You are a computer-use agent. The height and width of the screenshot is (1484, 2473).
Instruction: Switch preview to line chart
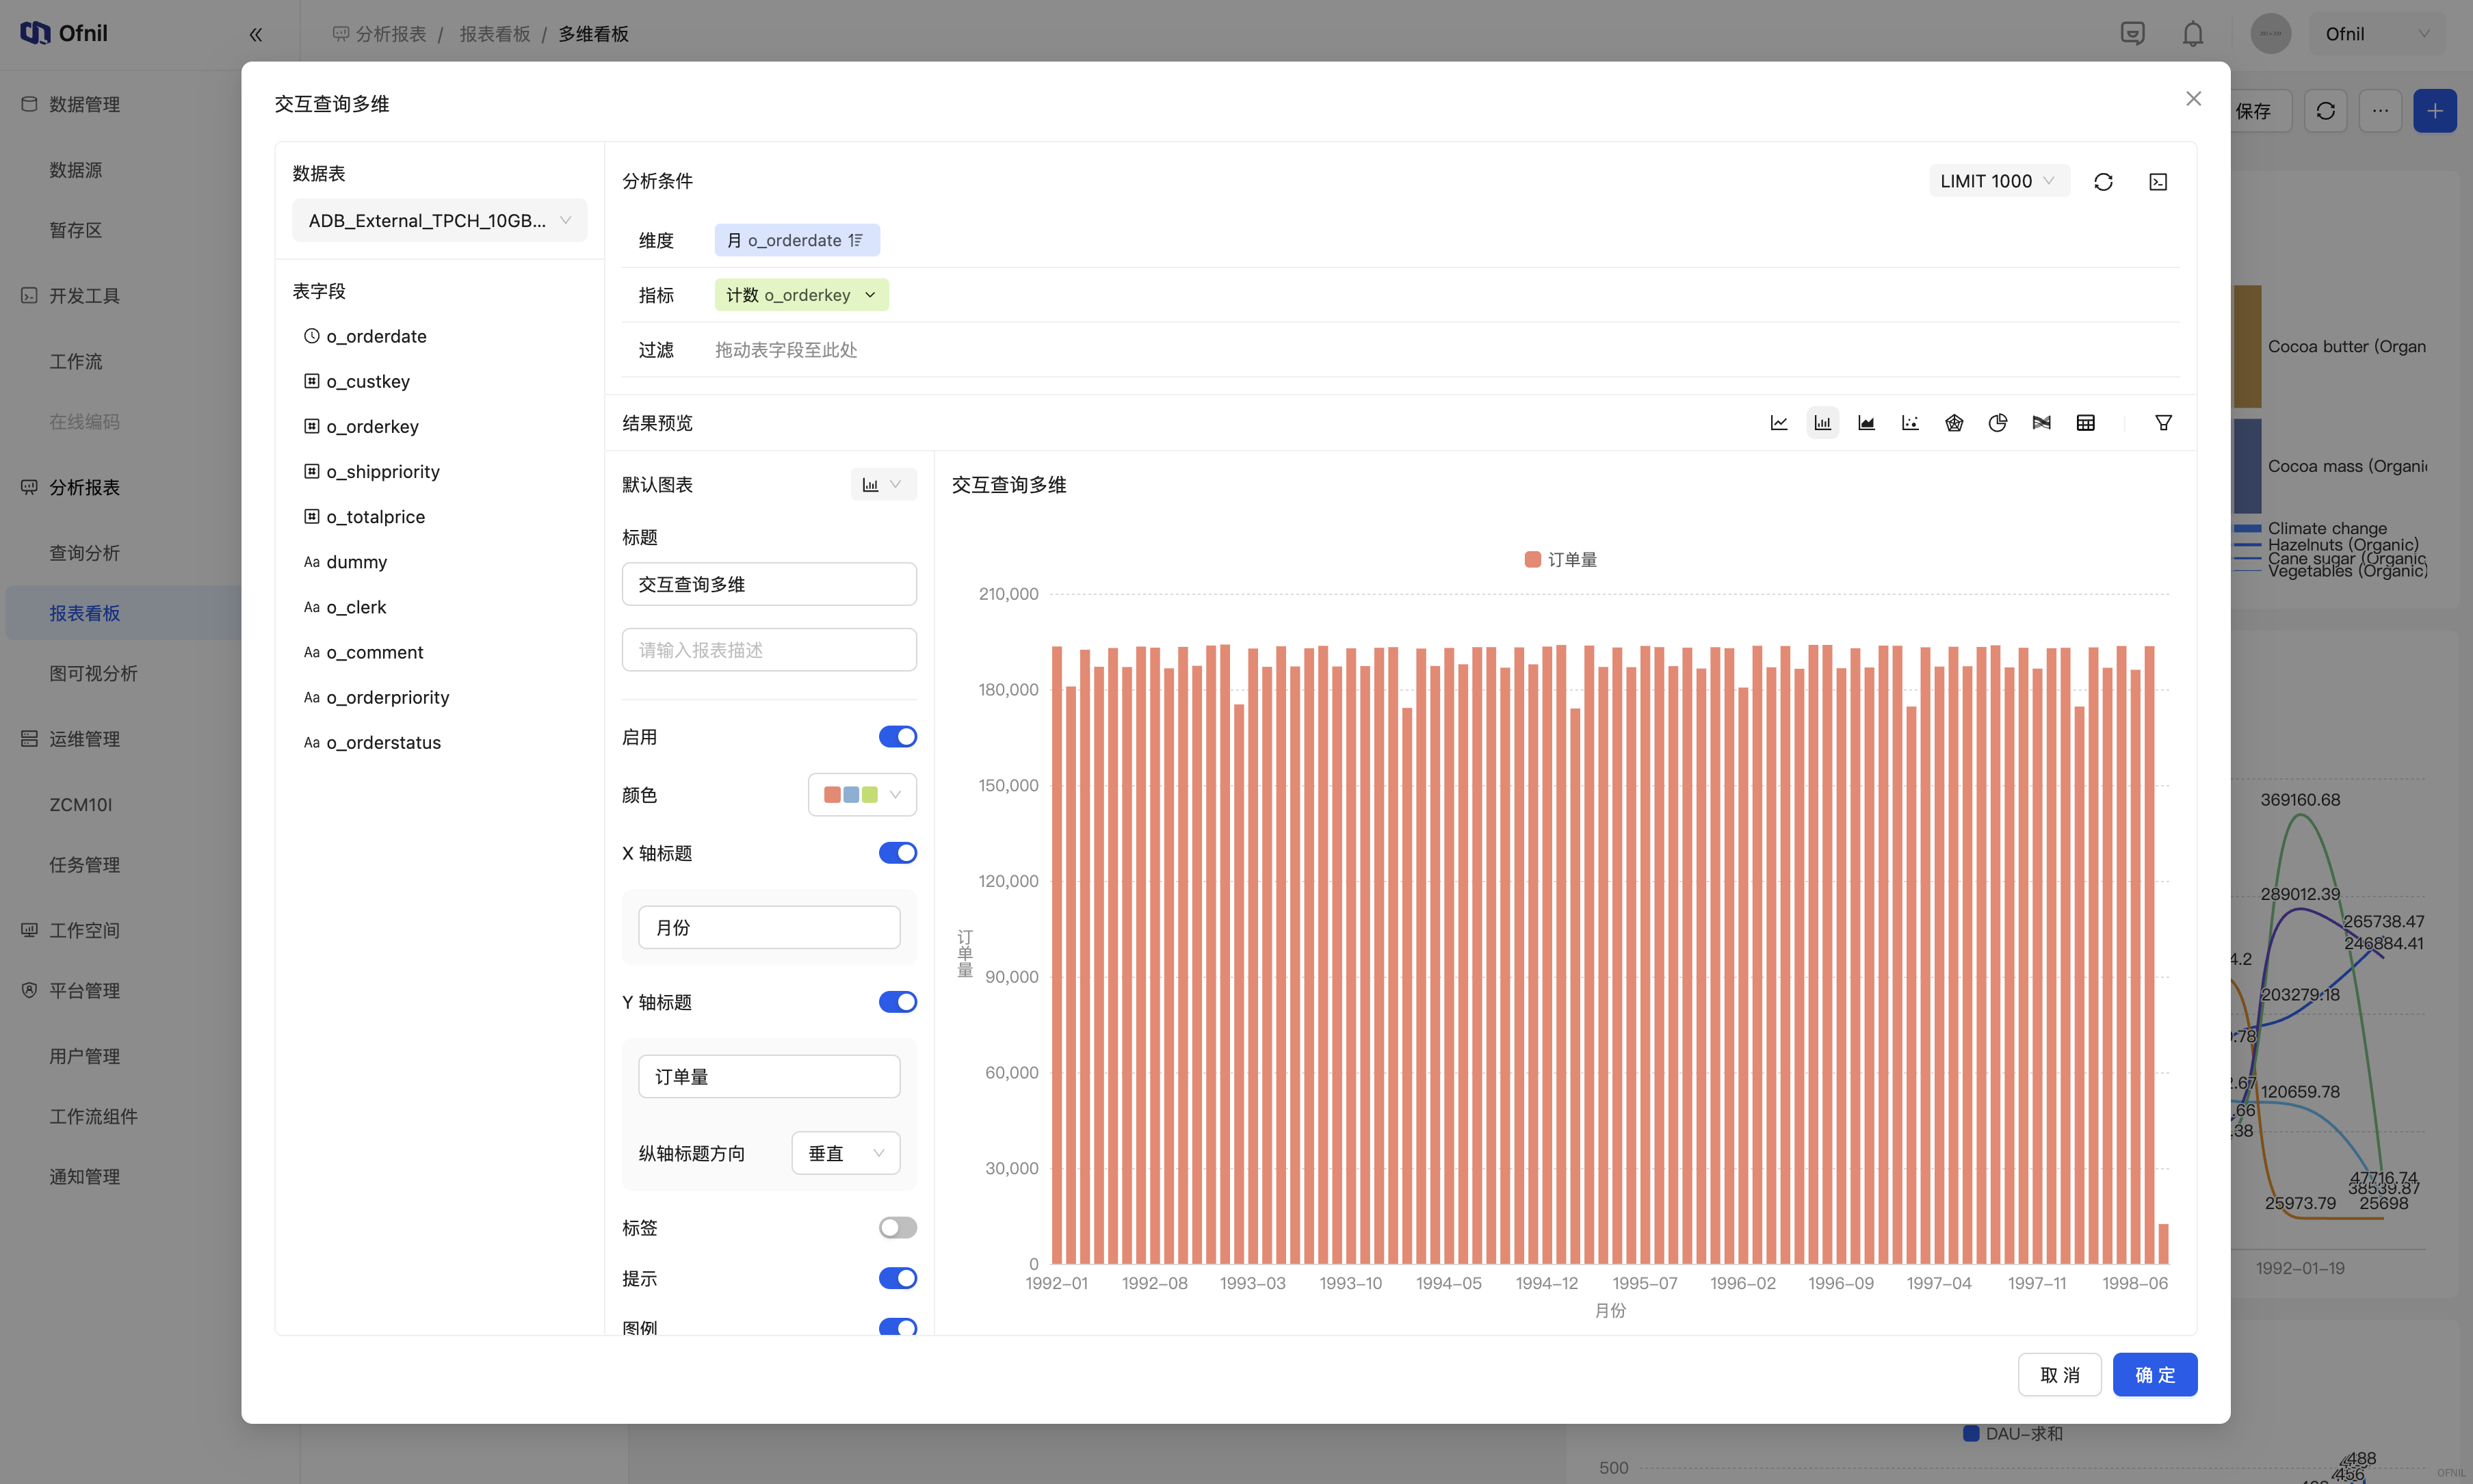pos(1779,423)
